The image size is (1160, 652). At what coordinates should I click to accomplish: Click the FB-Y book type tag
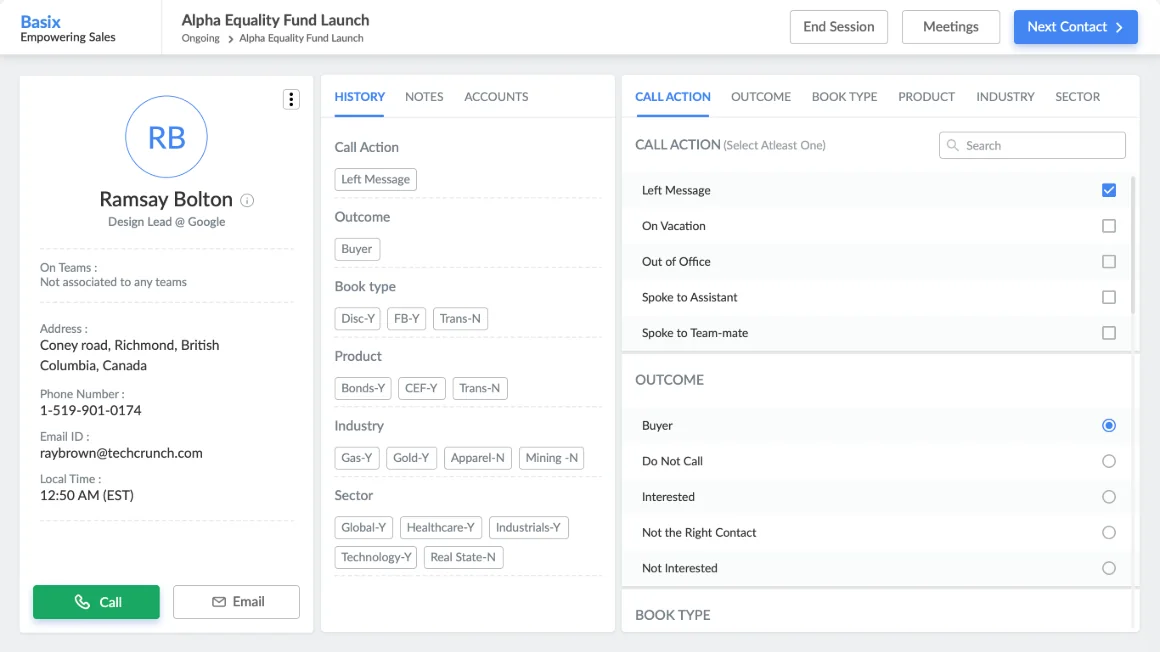(406, 318)
